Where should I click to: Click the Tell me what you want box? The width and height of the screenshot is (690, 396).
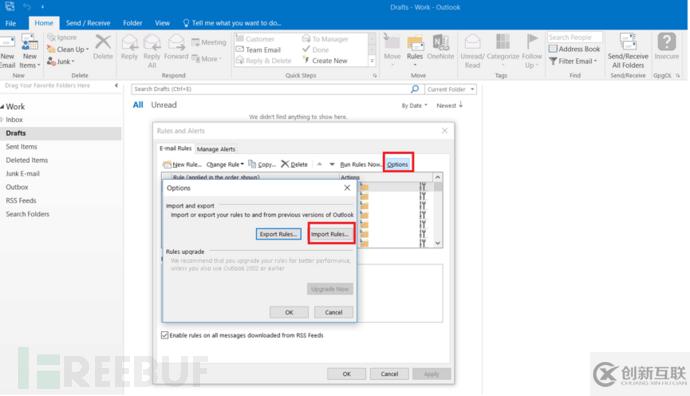(232, 23)
